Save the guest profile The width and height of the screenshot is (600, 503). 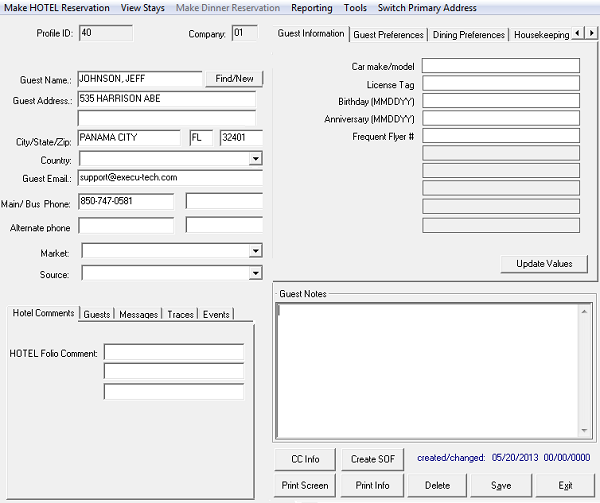(x=501, y=485)
